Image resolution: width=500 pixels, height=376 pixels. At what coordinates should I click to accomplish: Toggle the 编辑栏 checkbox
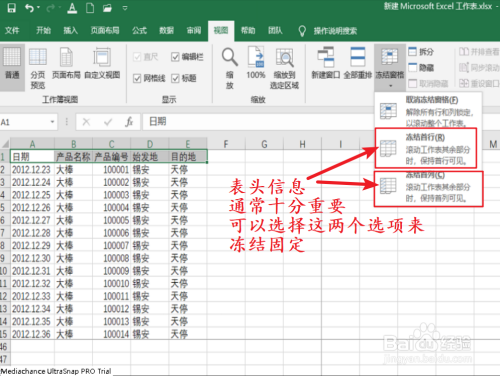[x=175, y=57]
